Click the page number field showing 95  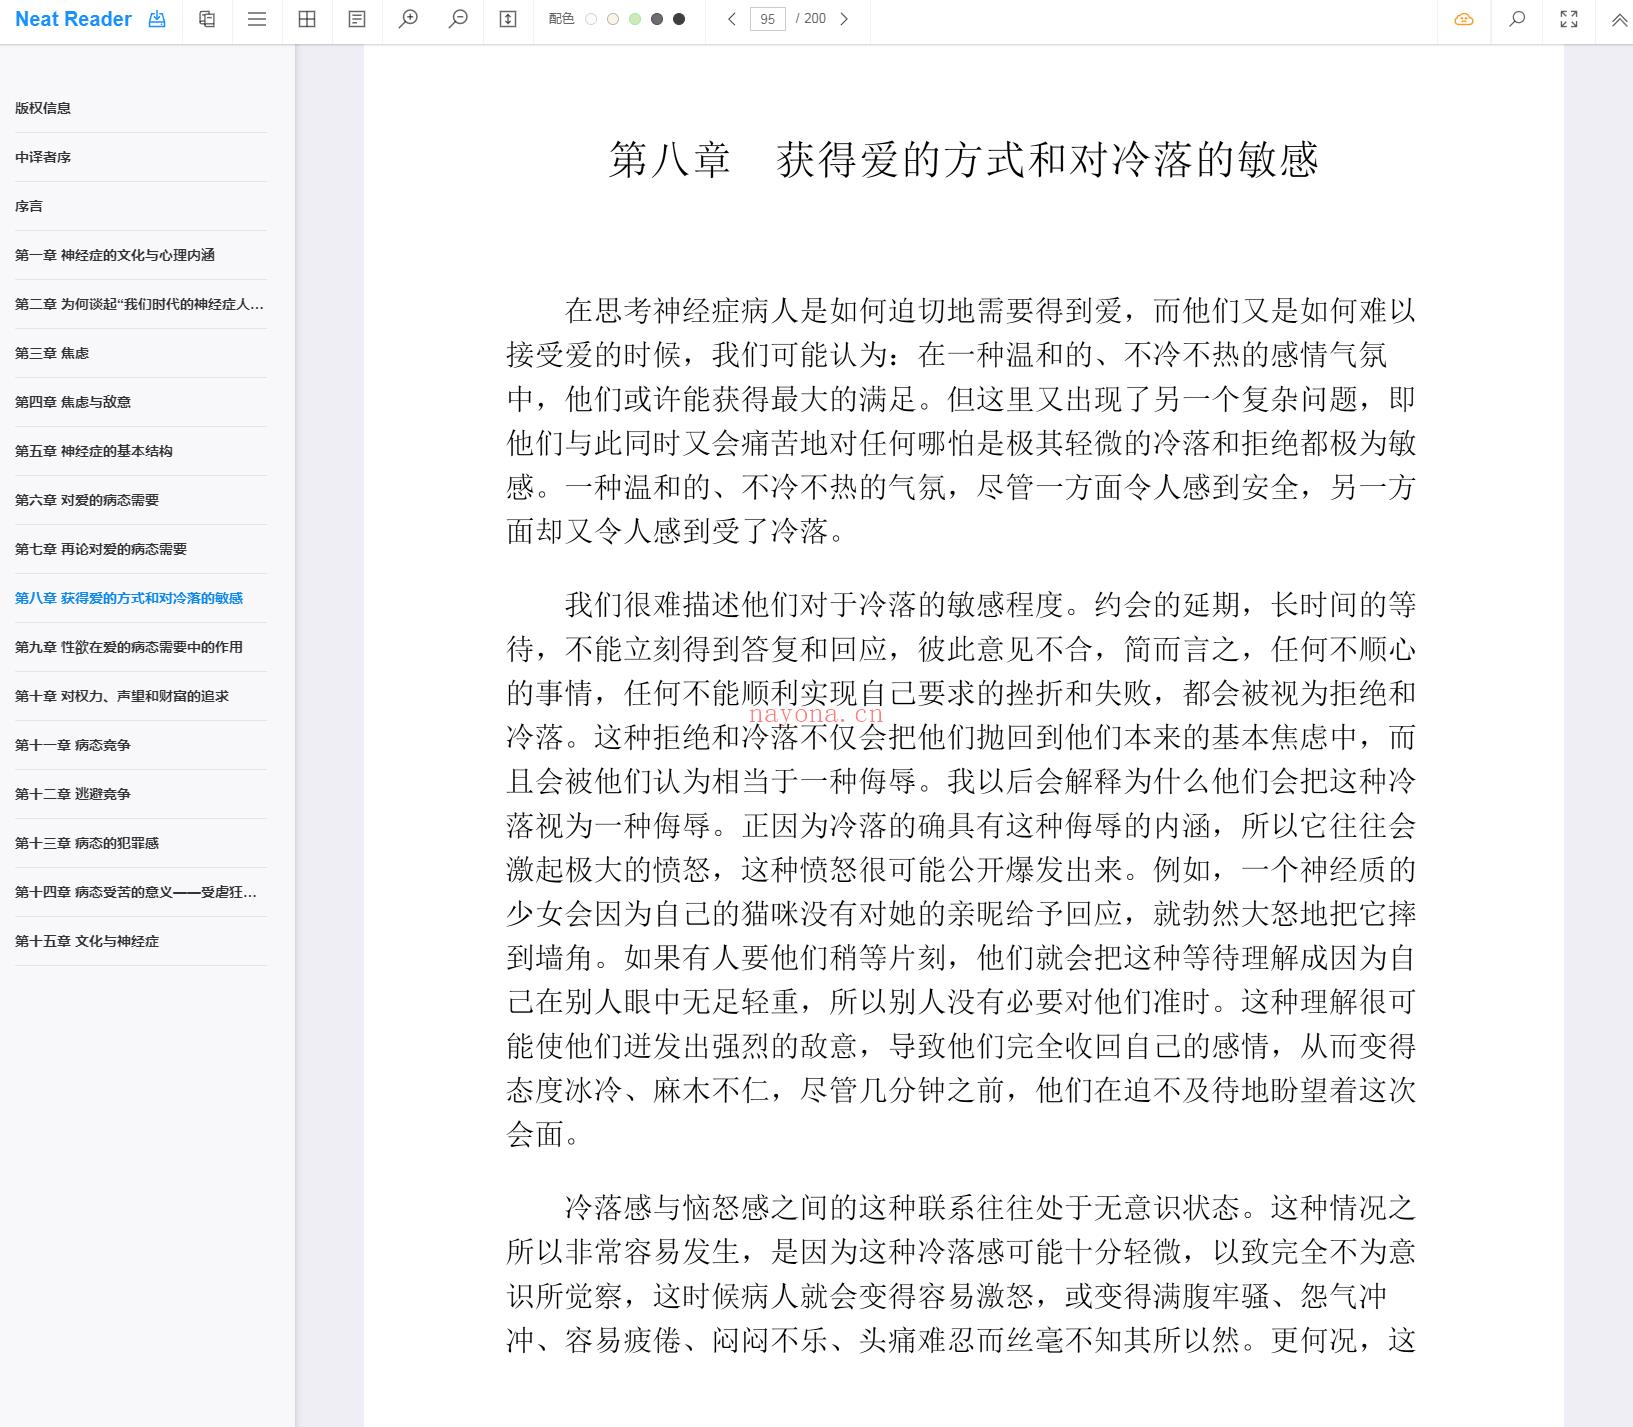coord(767,19)
